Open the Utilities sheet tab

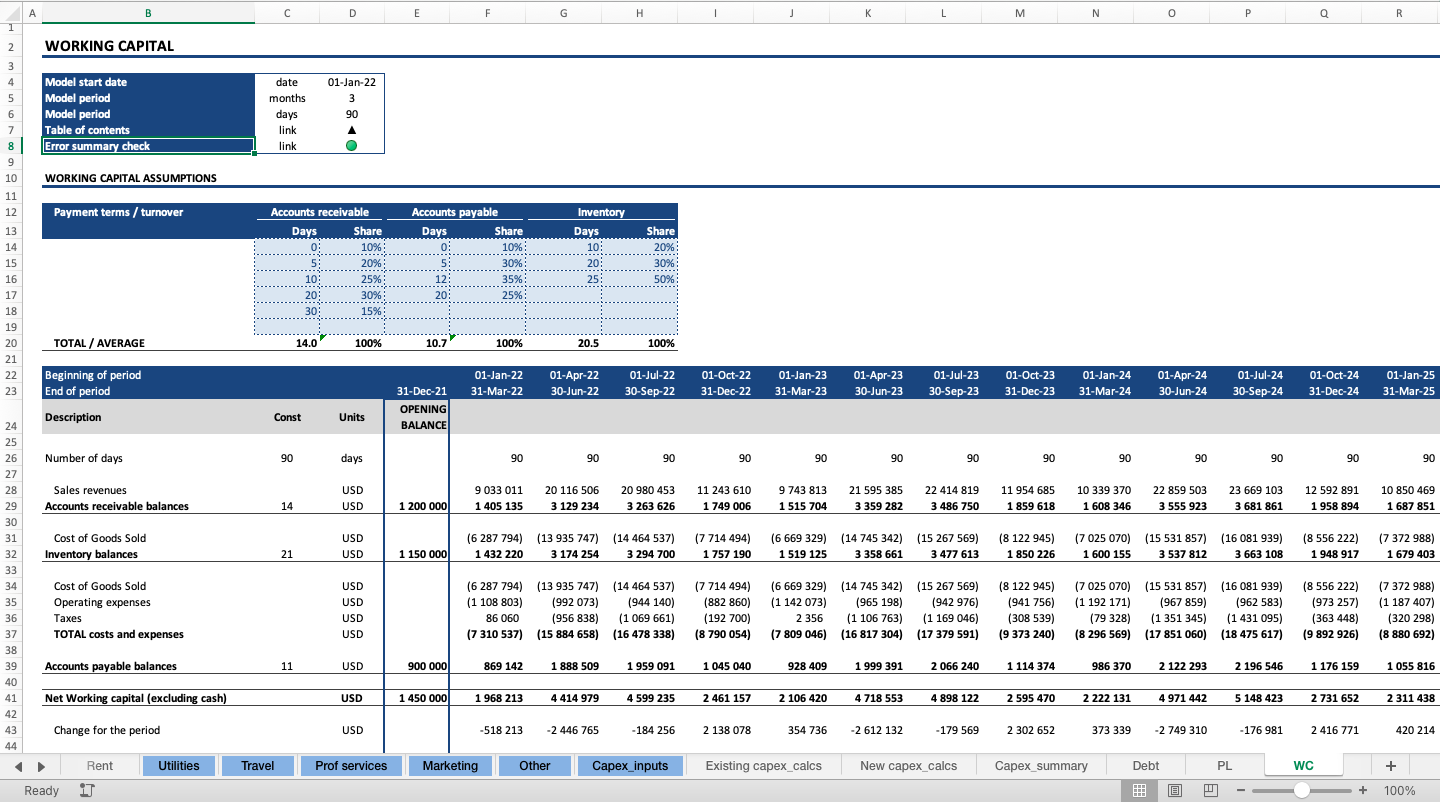pyautogui.click(x=179, y=766)
